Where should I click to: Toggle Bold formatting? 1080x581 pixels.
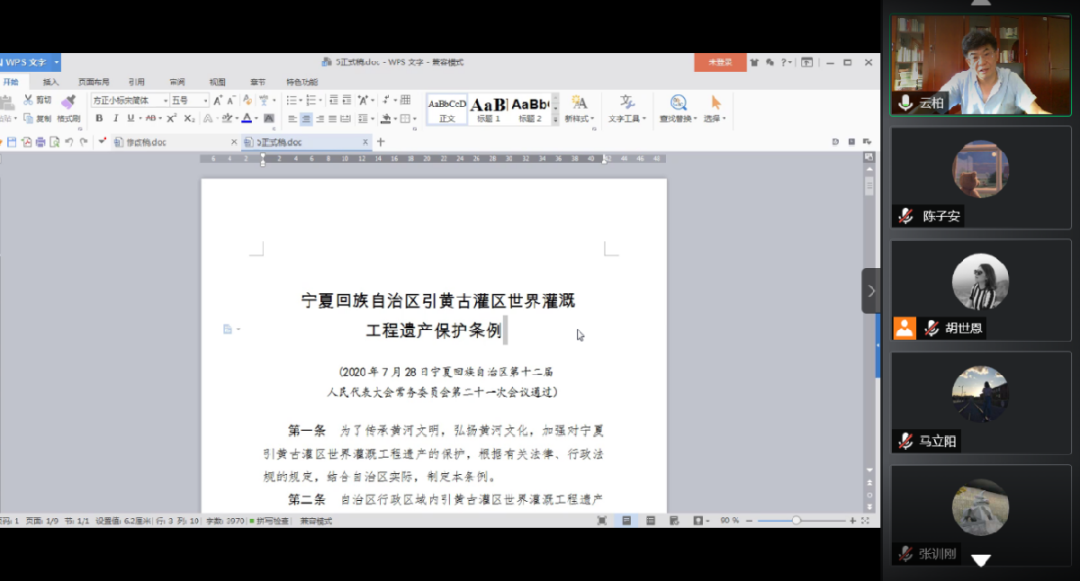(x=99, y=119)
